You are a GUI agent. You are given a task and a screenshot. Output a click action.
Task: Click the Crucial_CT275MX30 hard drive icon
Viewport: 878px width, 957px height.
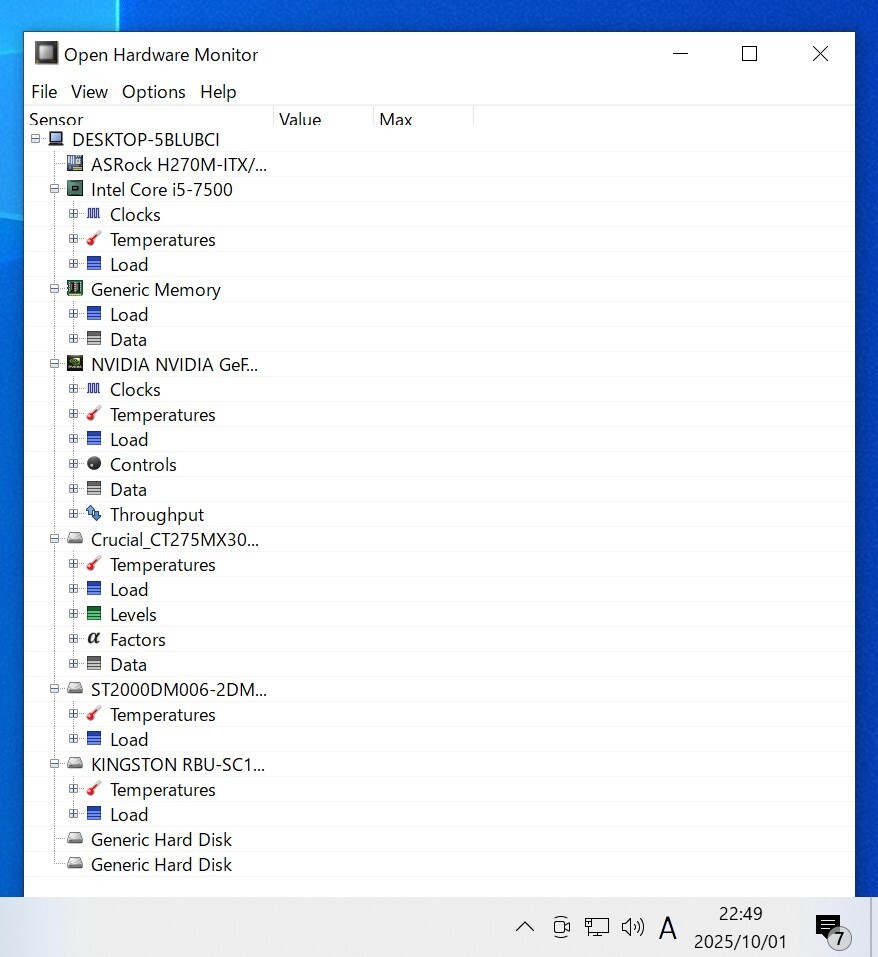coord(75,538)
